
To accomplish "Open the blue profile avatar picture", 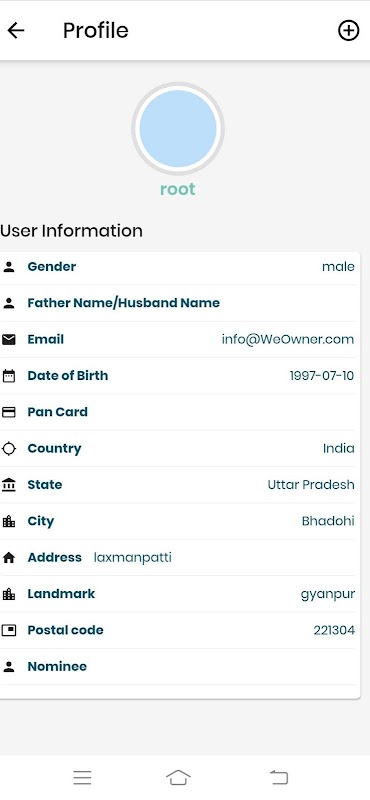I will pyautogui.click(x=178, y=129).
